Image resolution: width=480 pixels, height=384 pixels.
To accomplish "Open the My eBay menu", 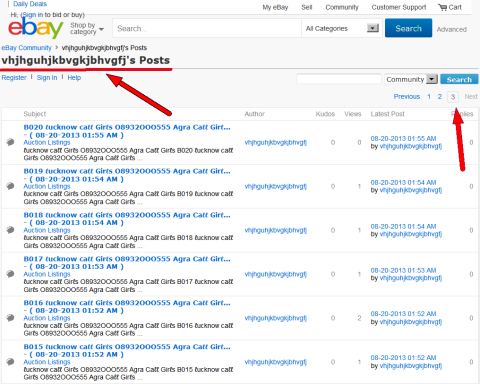I will click(x=275, y=7).
